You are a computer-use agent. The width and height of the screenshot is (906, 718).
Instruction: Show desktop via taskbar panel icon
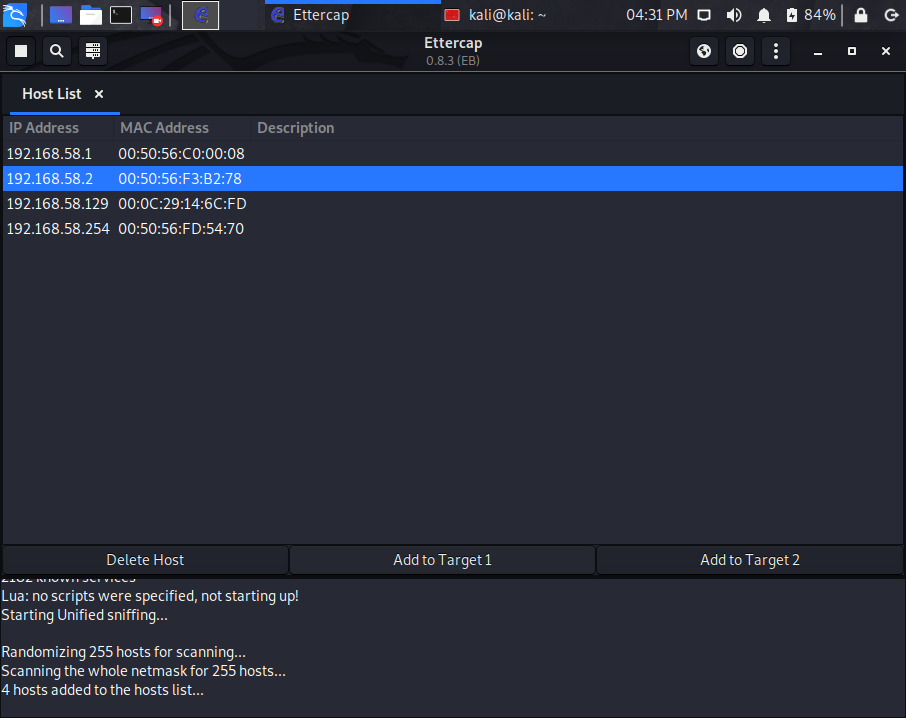(61, 15)
